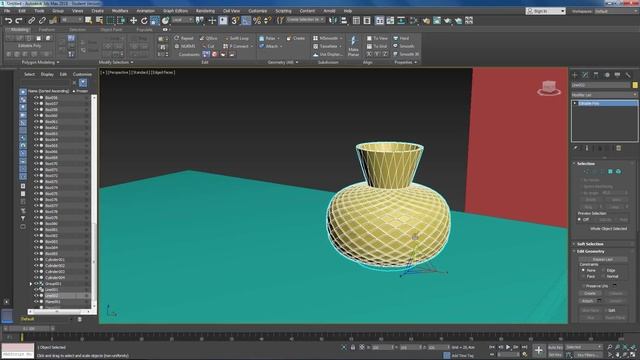Viewport: 640px width, 360px height.
Task: Toggle the 3D Snaps icon
Action: coord(235,20)
